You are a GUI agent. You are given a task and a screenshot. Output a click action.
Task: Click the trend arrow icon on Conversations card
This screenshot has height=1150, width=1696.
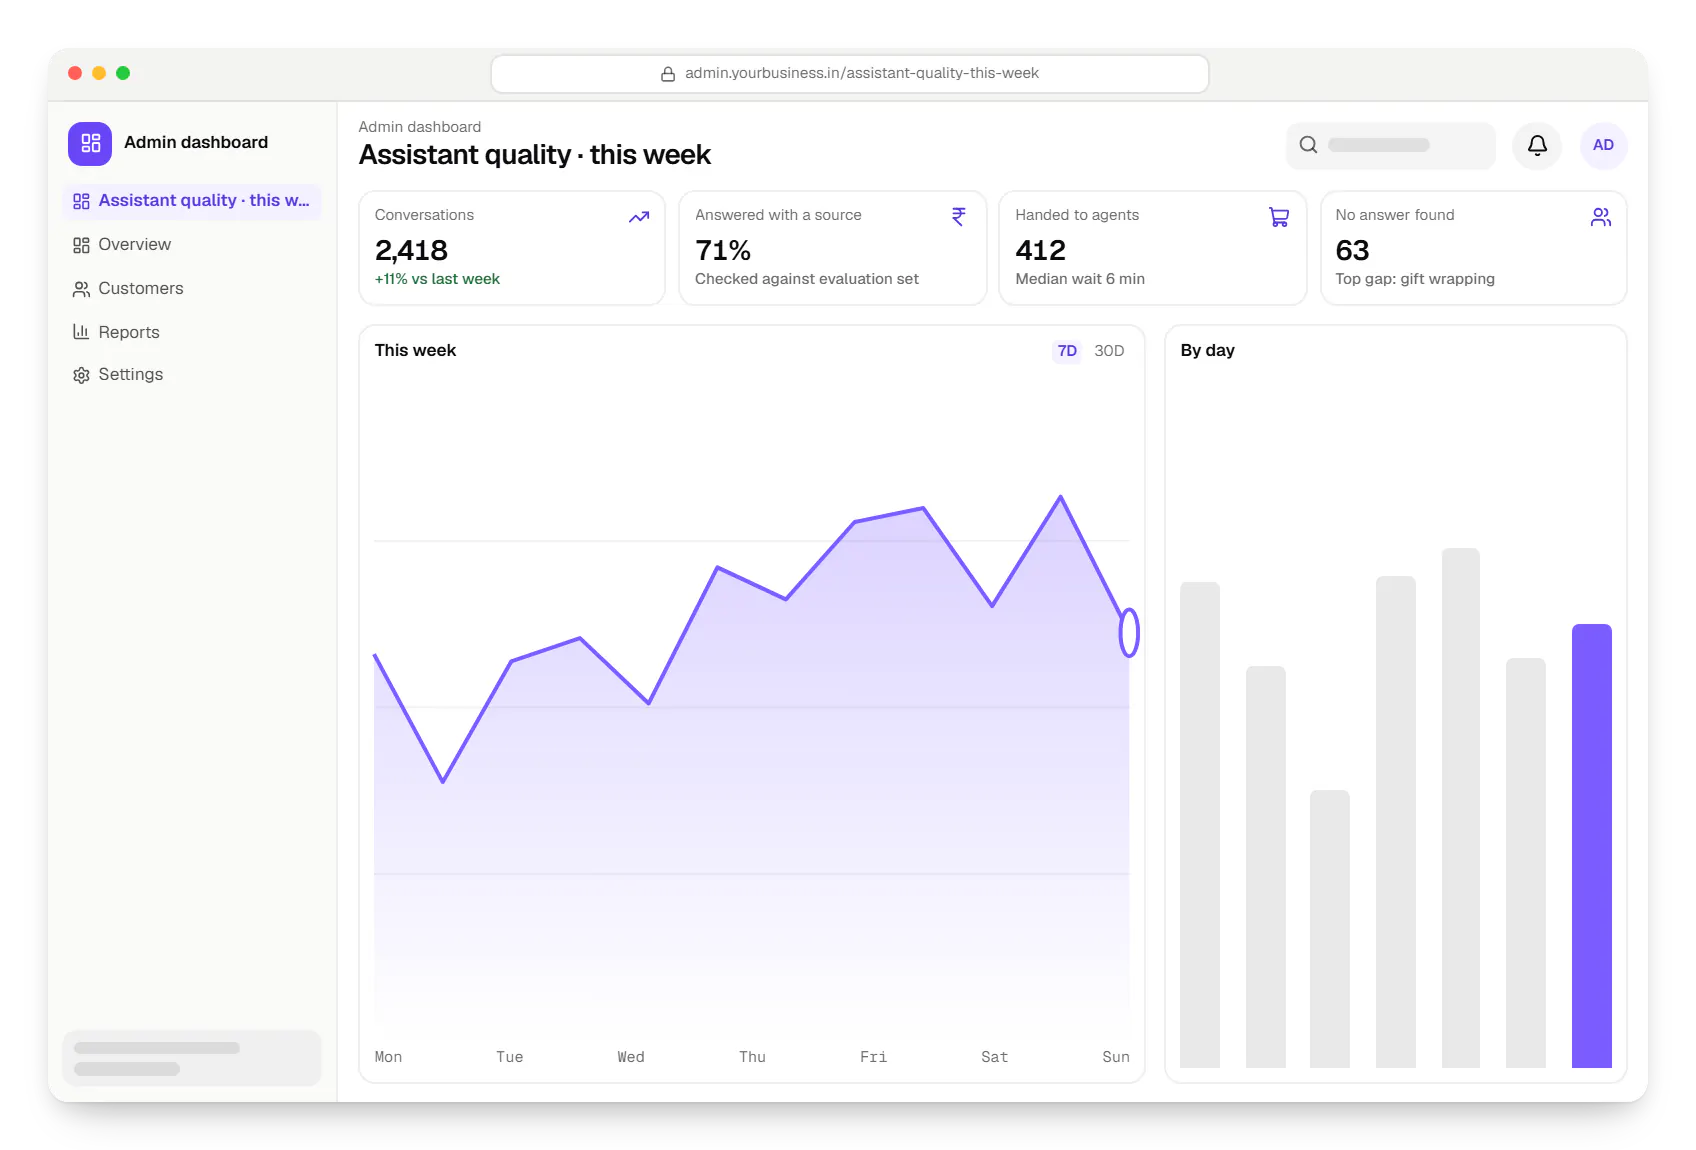point(639,217)
